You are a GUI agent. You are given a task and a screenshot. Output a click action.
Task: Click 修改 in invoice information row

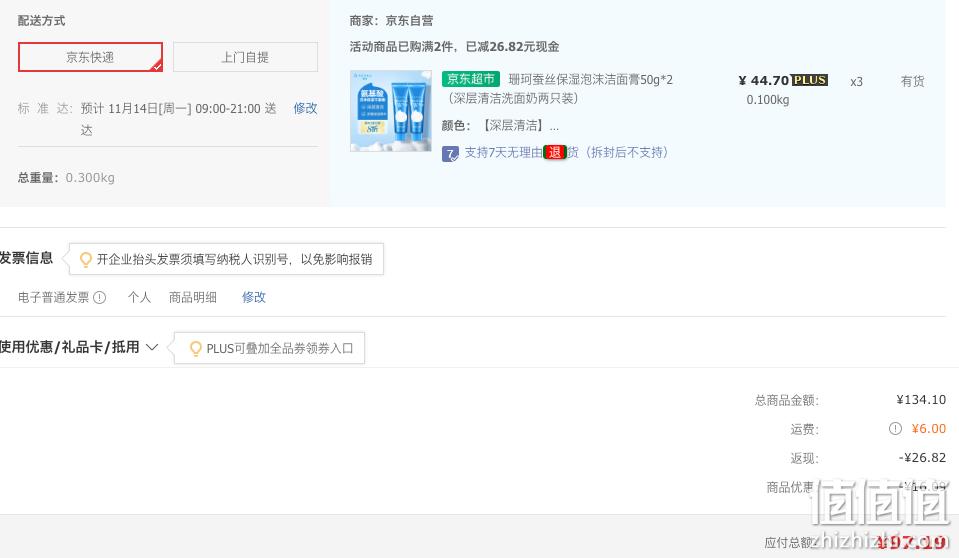click(x=254, y=297)
